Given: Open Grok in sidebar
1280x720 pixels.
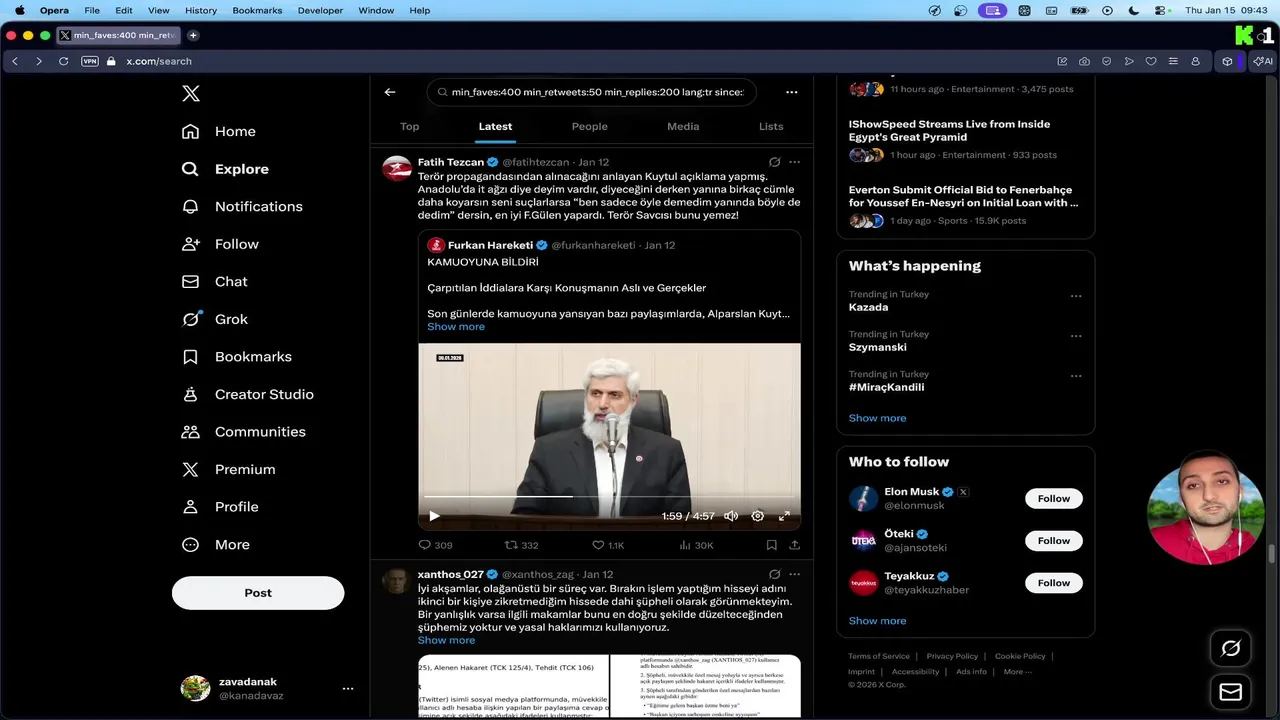Looking at the screenshot, I should pyautogui.click(x=215, y=319).
